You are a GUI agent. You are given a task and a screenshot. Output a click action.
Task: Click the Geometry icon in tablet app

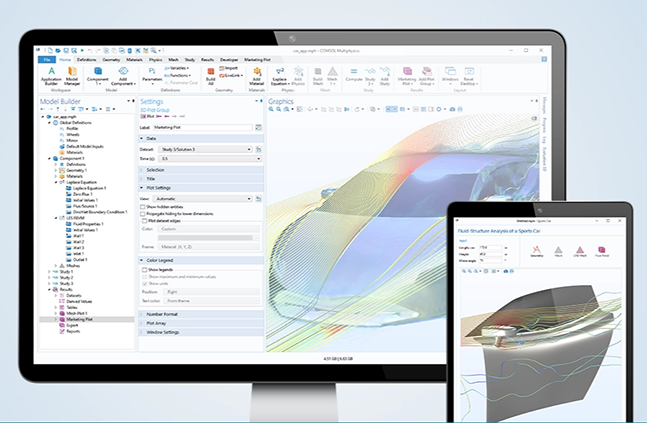click(x=535, y=251)
